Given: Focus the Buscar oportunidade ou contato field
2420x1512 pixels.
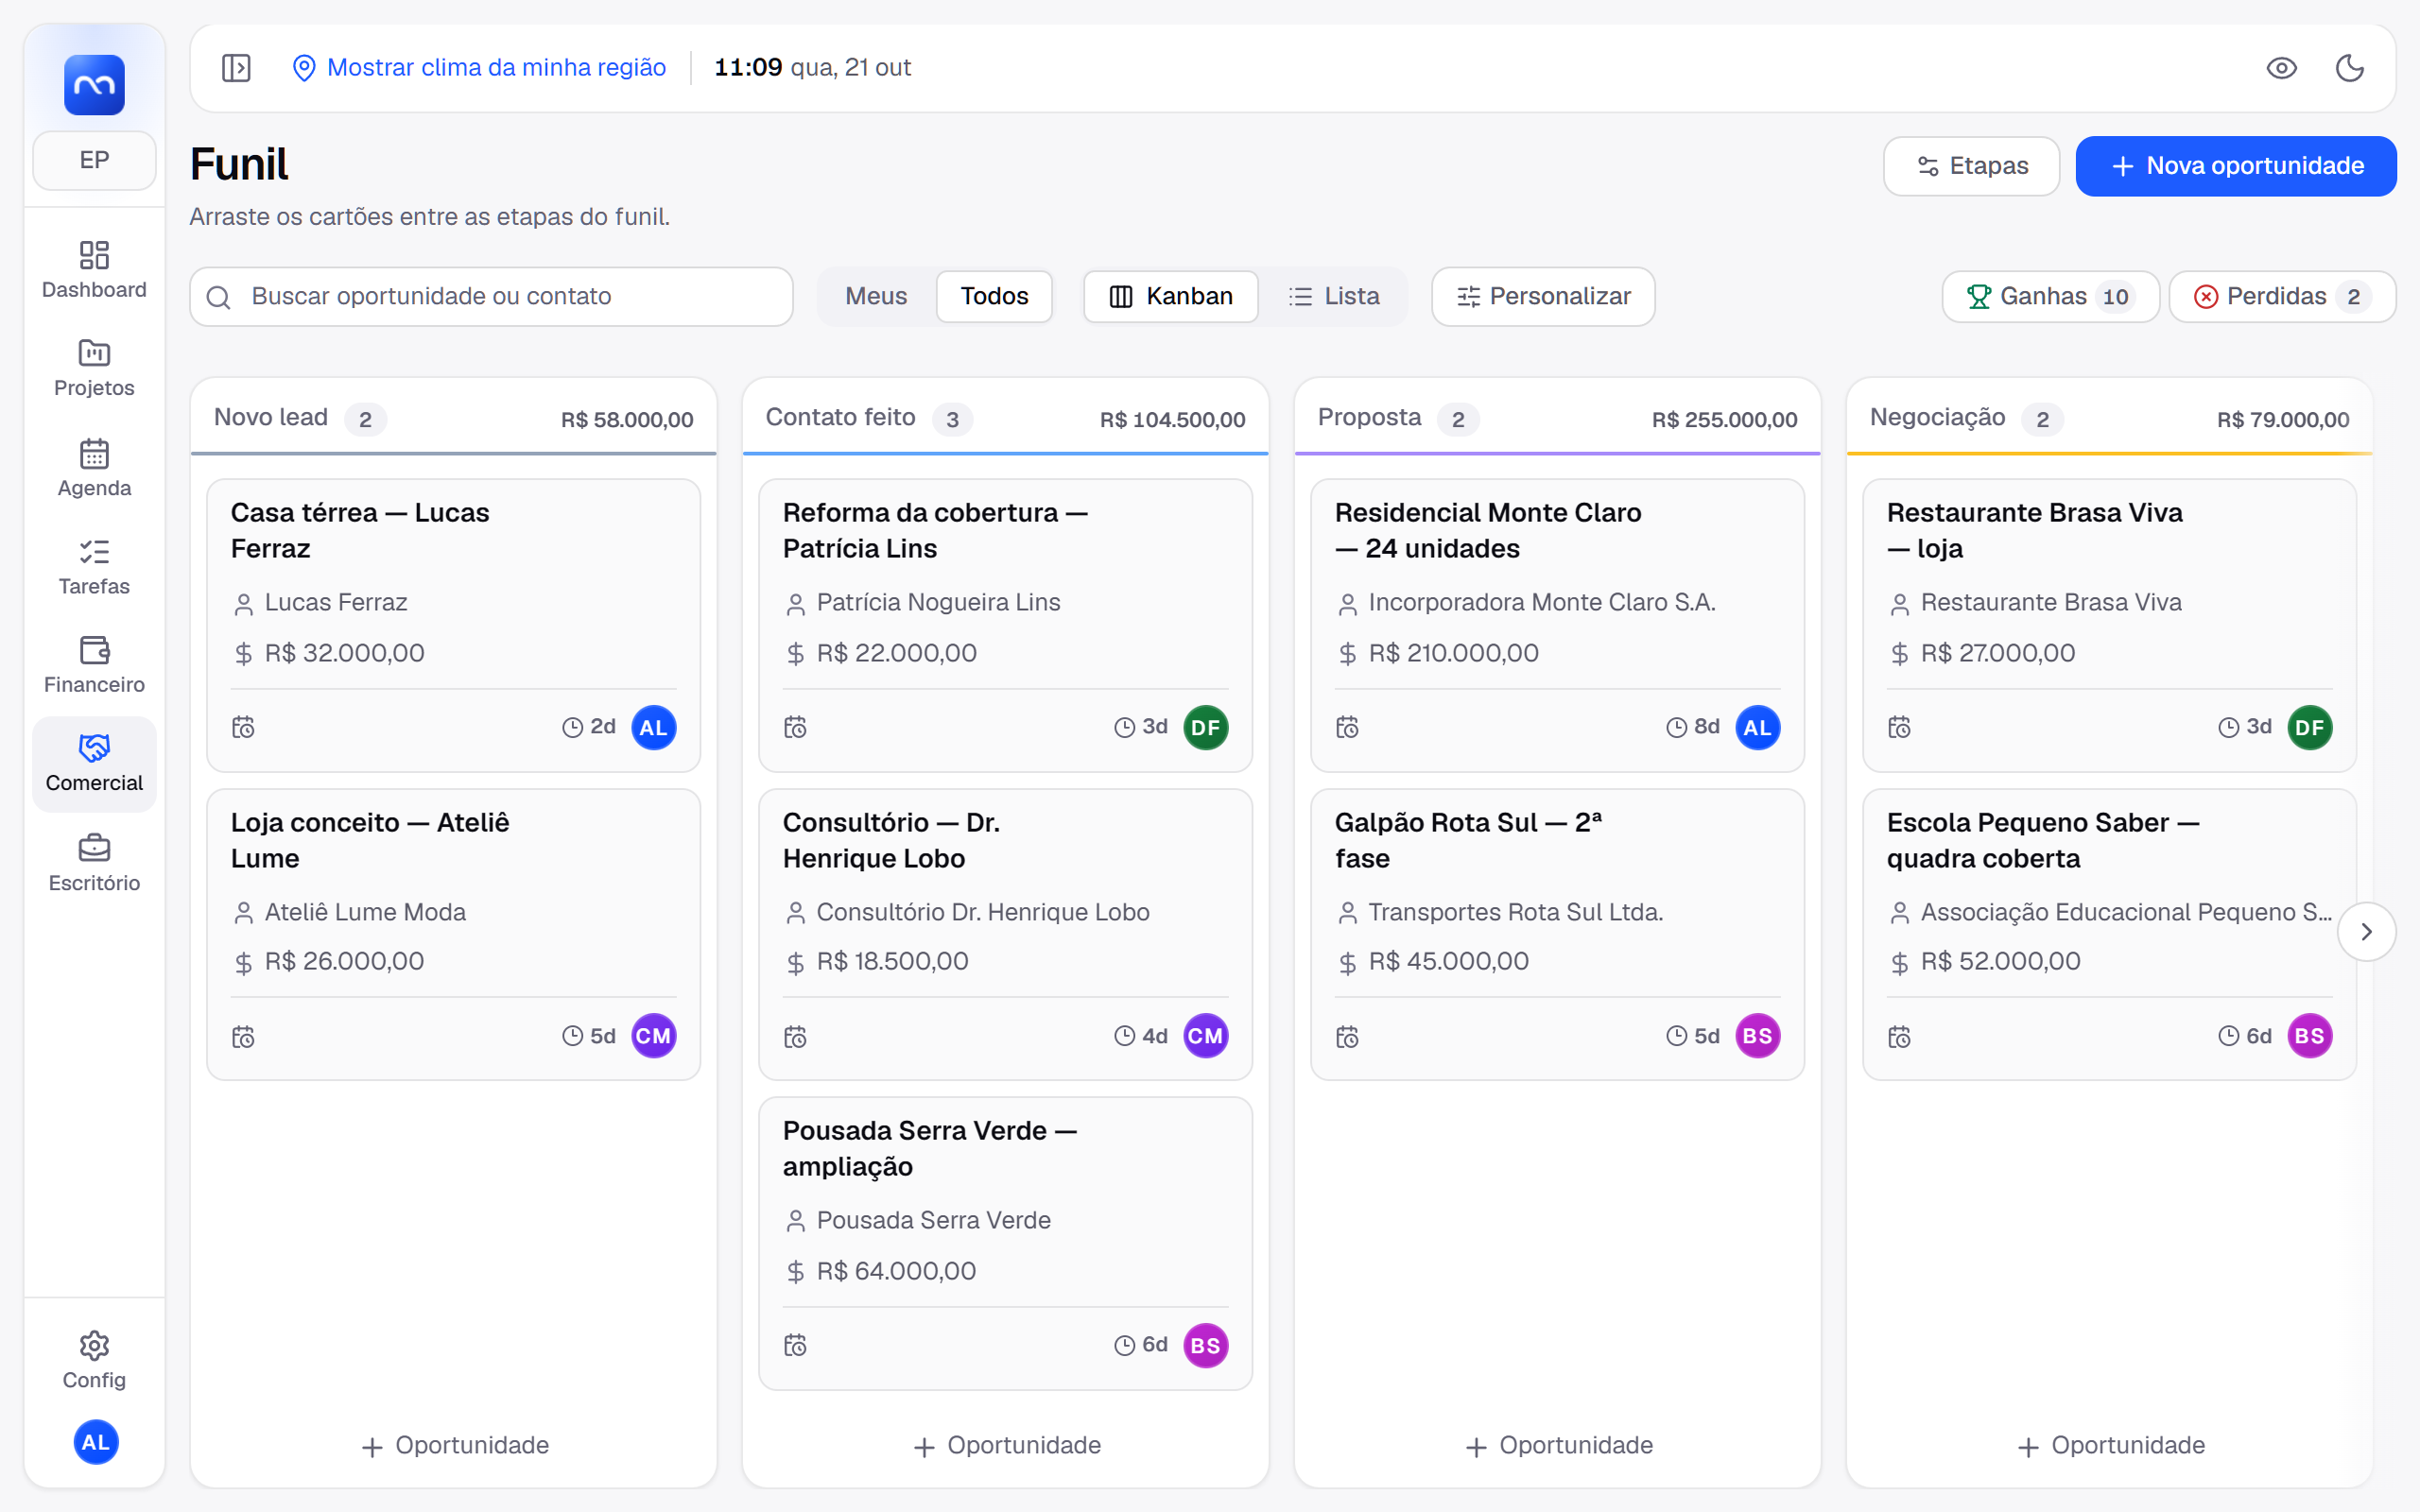Looking at the screenshot, I should click(491, 296).
